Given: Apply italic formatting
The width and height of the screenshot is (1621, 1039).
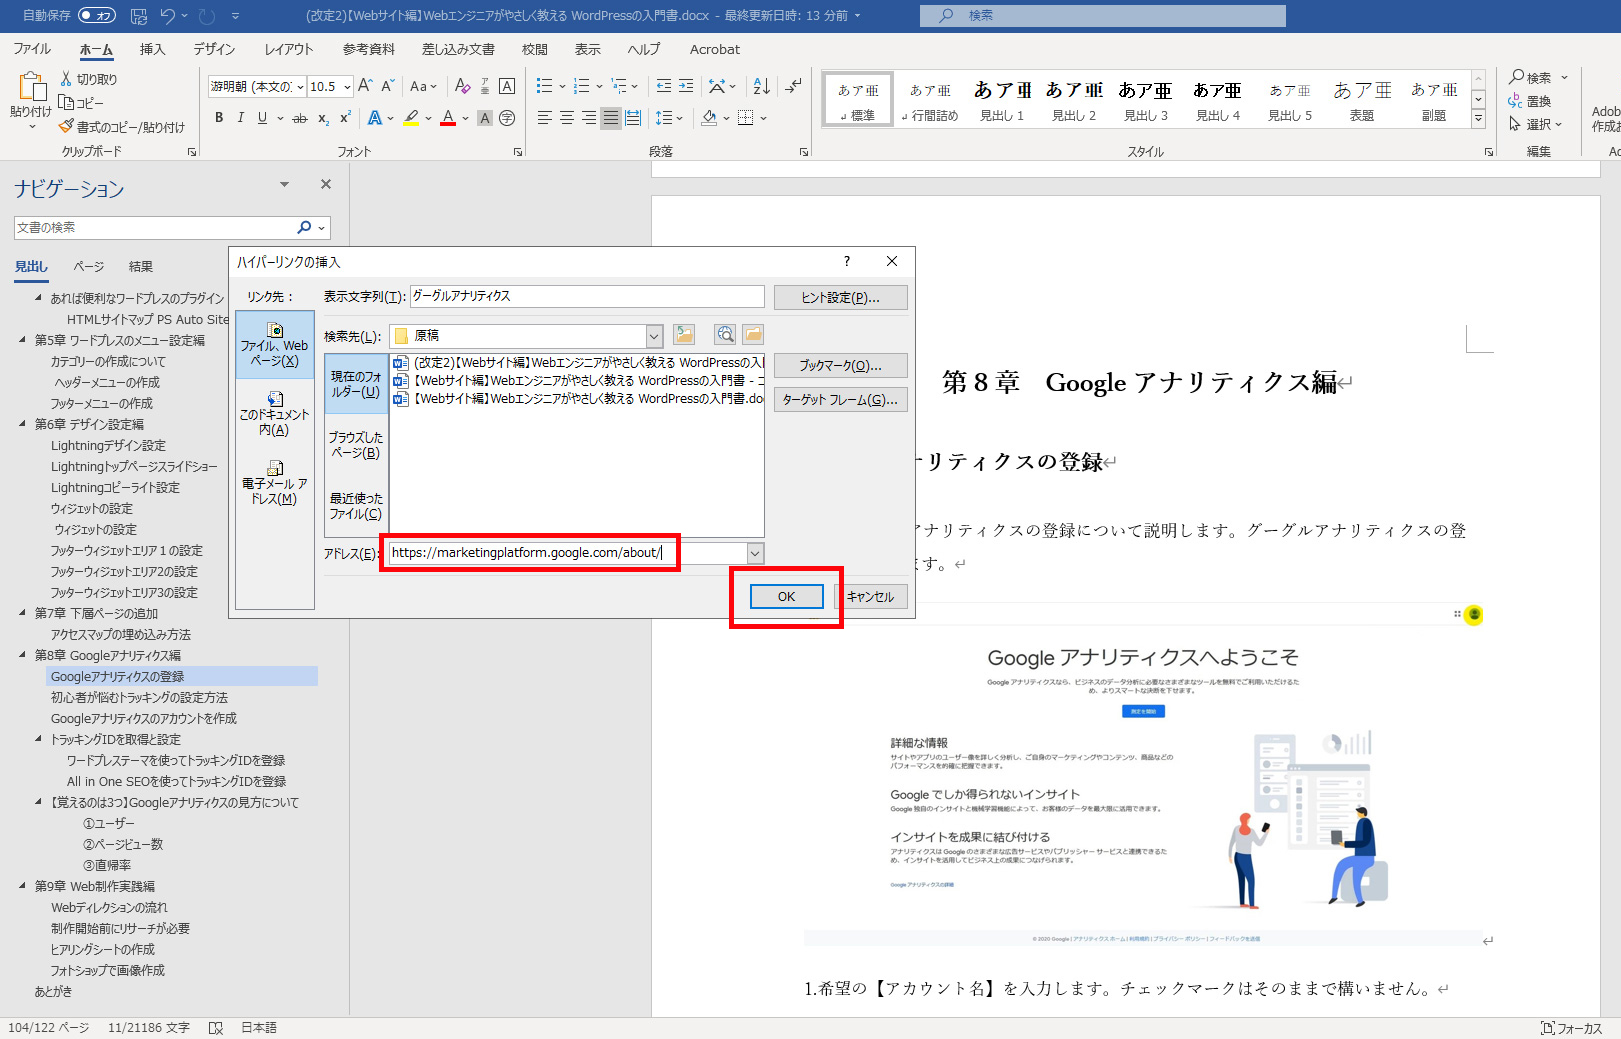Looking at the screenshot, I should [240, 118].
